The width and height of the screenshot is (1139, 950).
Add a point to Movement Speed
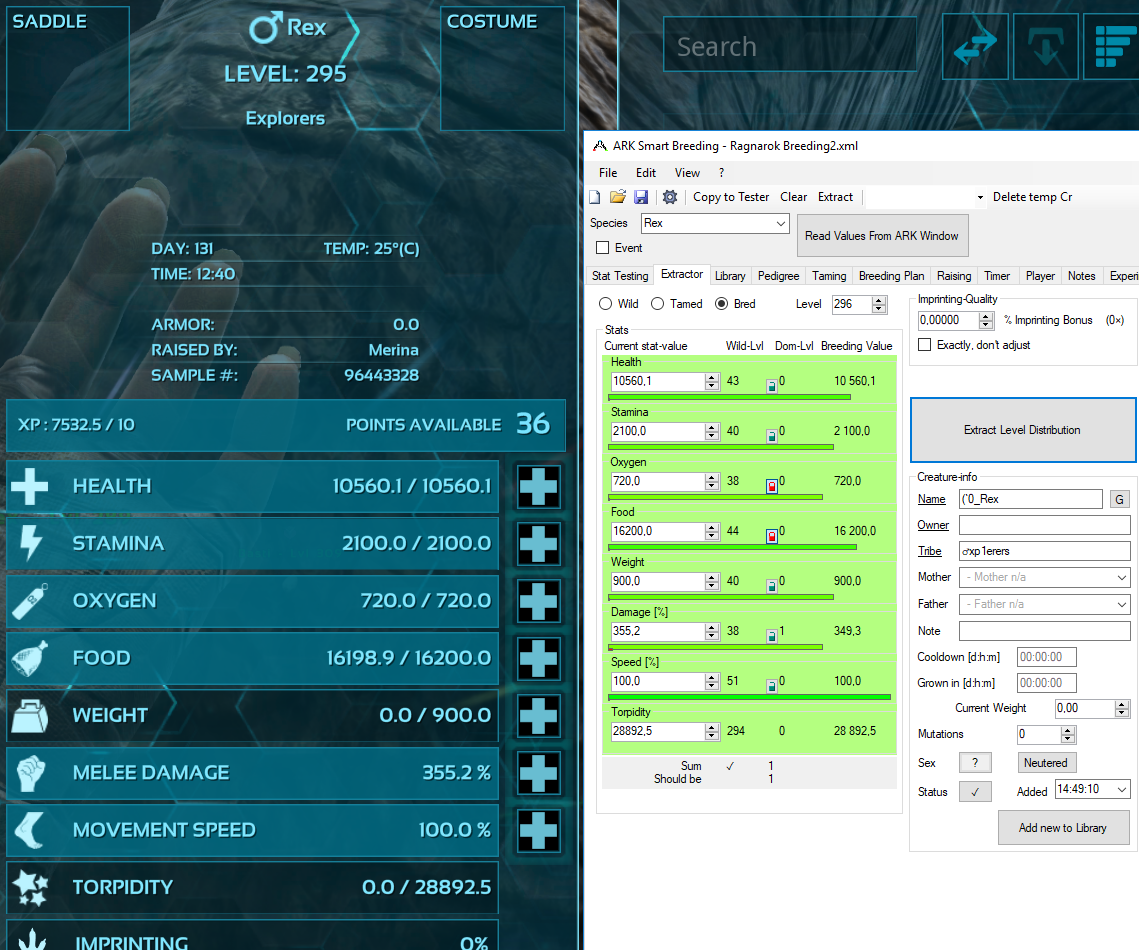[539, 830]
